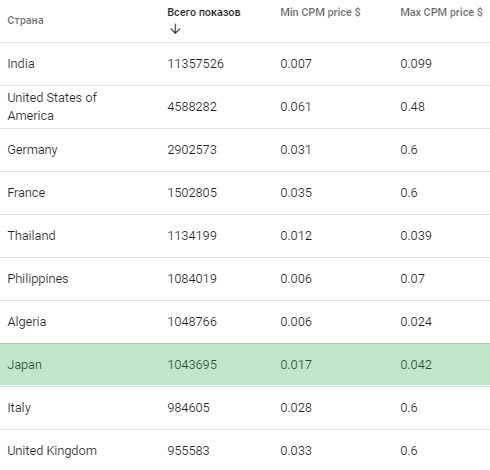Image resolution: width=490 pixels, height=470 pixels.
Task: Sort by Min CPM price $ header
Action: coord(320,12)
